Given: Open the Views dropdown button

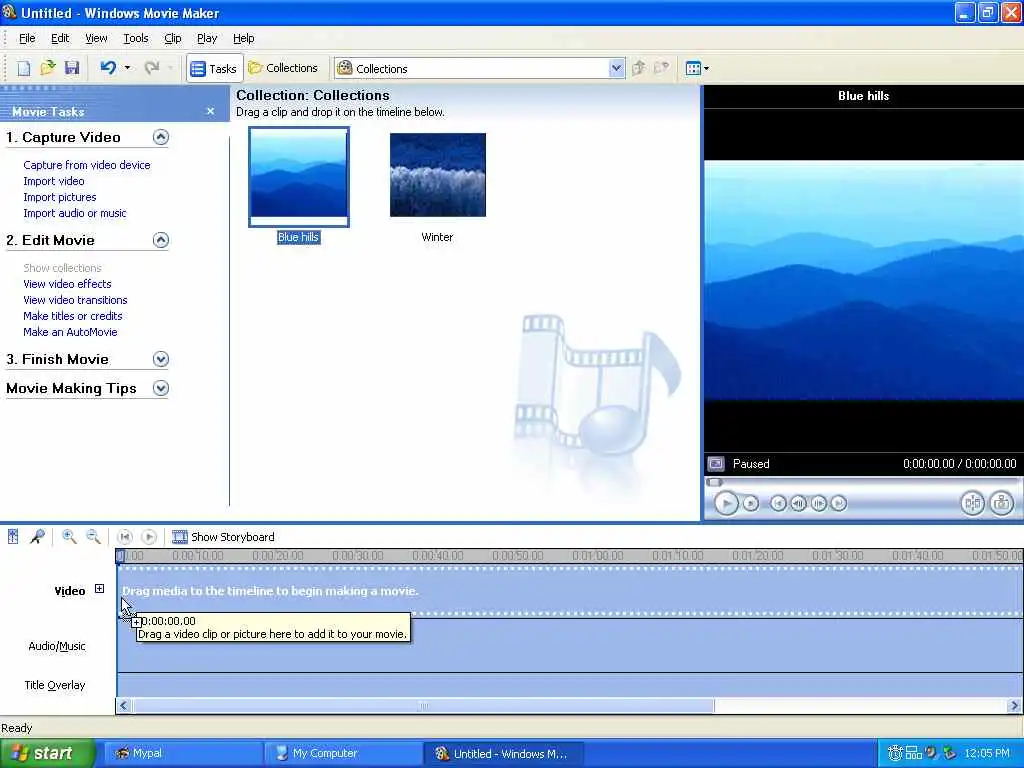Looking at the screenshot, I should coord(697,68).
